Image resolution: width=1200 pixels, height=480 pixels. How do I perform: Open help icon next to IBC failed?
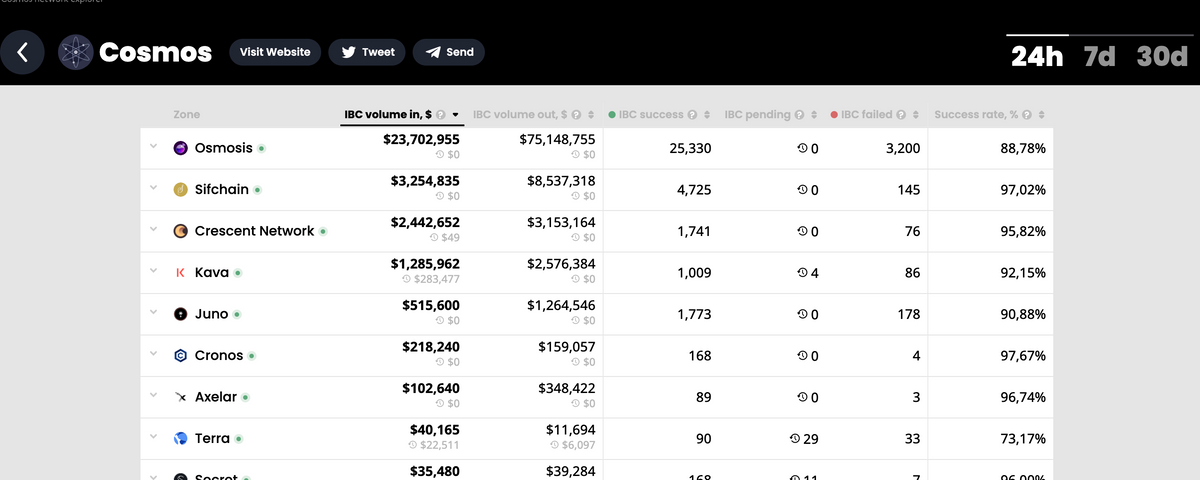tap(902, 115)
